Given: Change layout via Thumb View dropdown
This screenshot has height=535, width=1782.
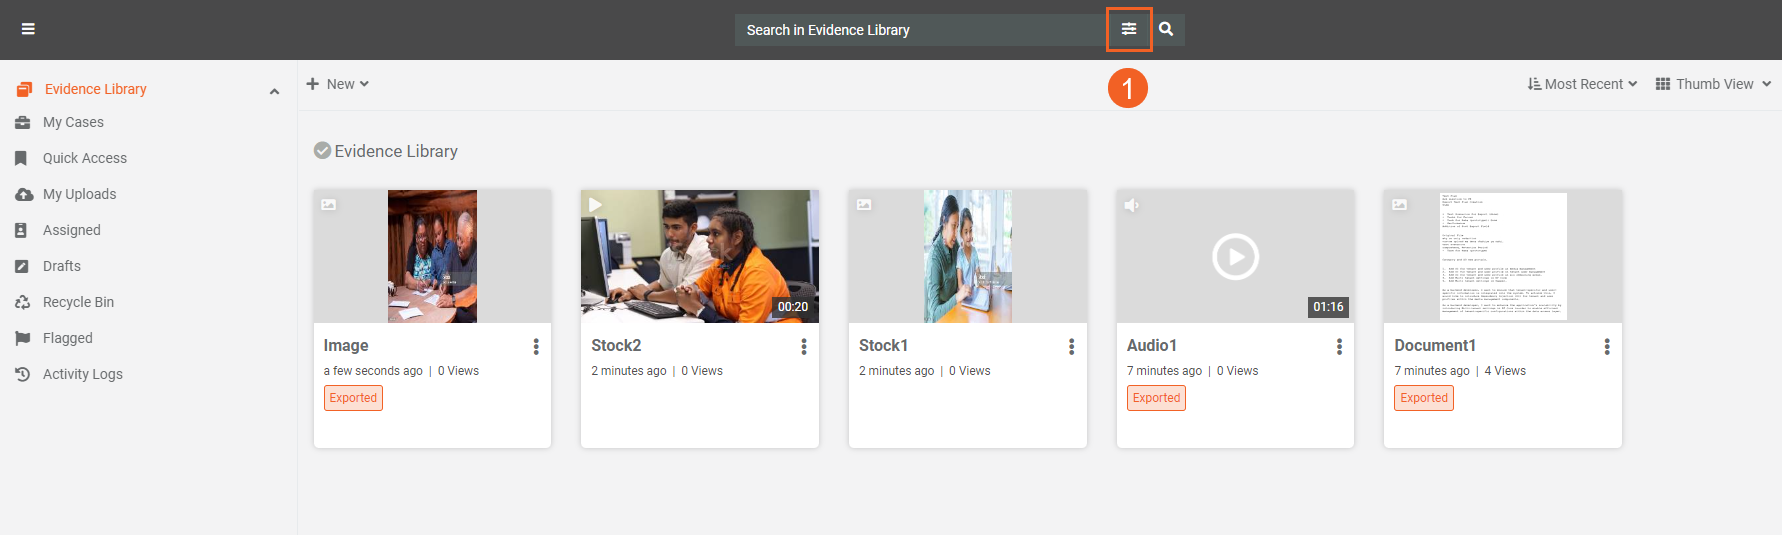Looking at the screenshot, I should point(1713,84).
